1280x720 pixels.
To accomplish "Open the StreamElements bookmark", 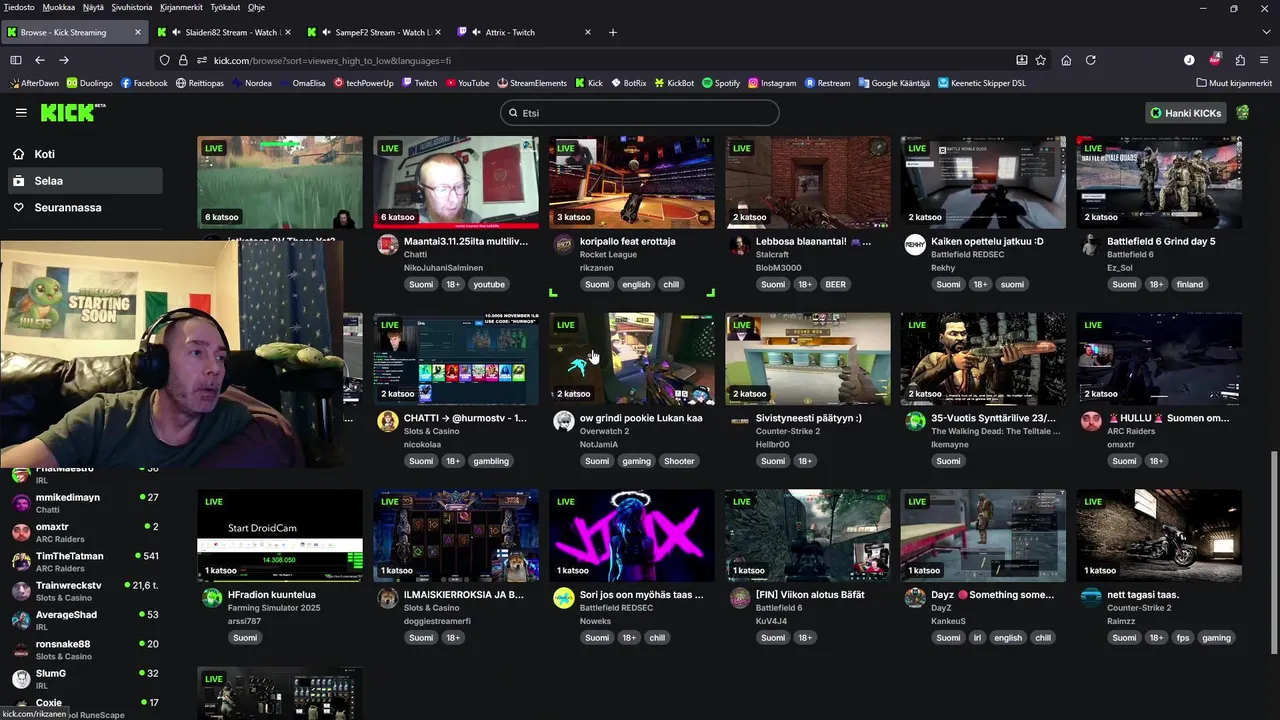I will pos(531,83).
